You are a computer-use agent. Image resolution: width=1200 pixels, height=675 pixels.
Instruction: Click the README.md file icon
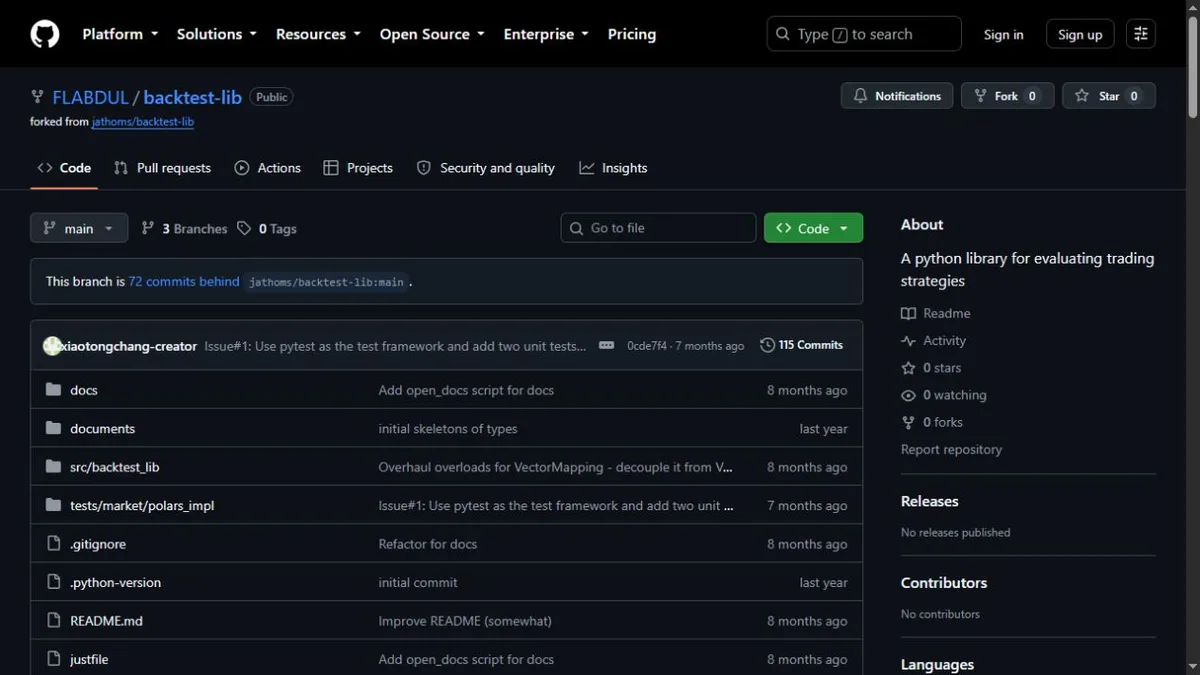54,621
